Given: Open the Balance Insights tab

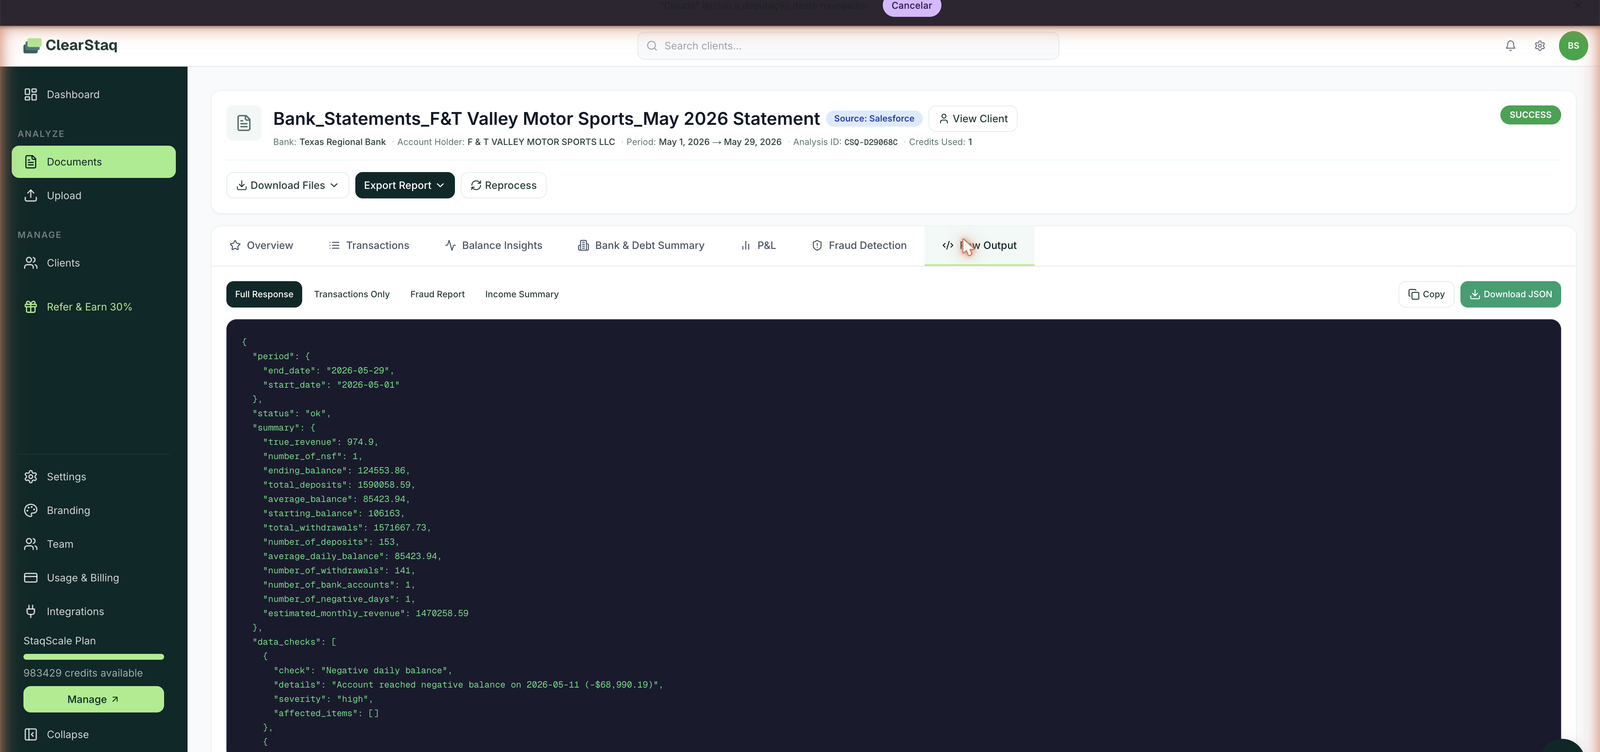Looking at the screenshot, I should click(x=494, y=246).
